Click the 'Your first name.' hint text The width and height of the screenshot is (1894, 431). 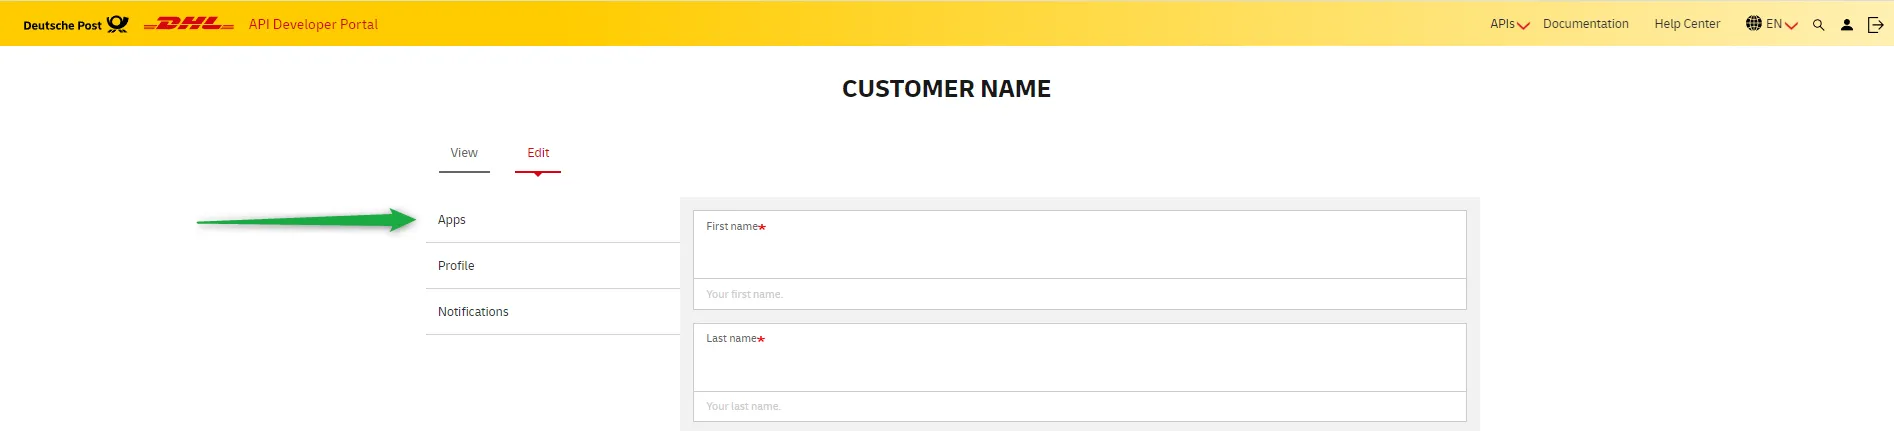[x=744, y=294]
